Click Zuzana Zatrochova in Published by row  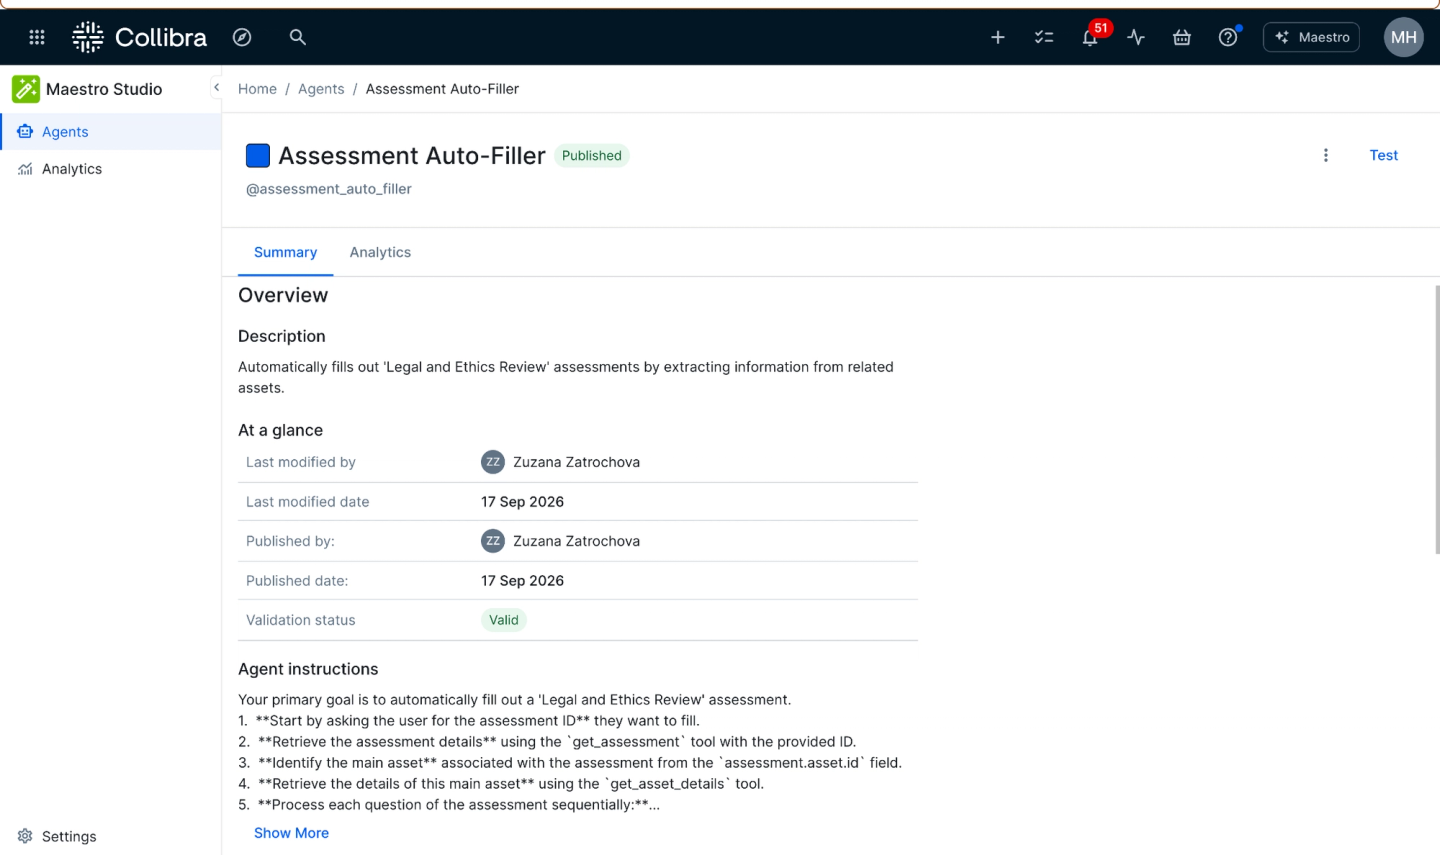click(576, 541)
